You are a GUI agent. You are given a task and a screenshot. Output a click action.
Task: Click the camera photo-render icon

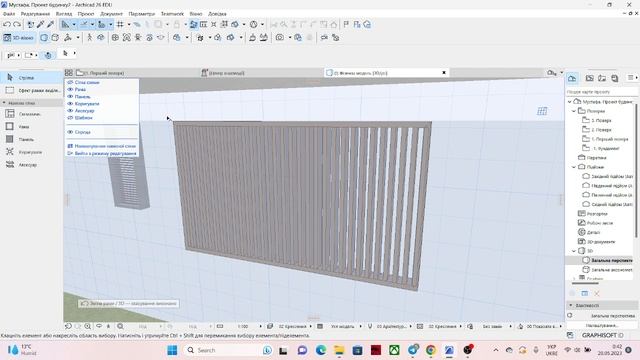pos(280,38)
